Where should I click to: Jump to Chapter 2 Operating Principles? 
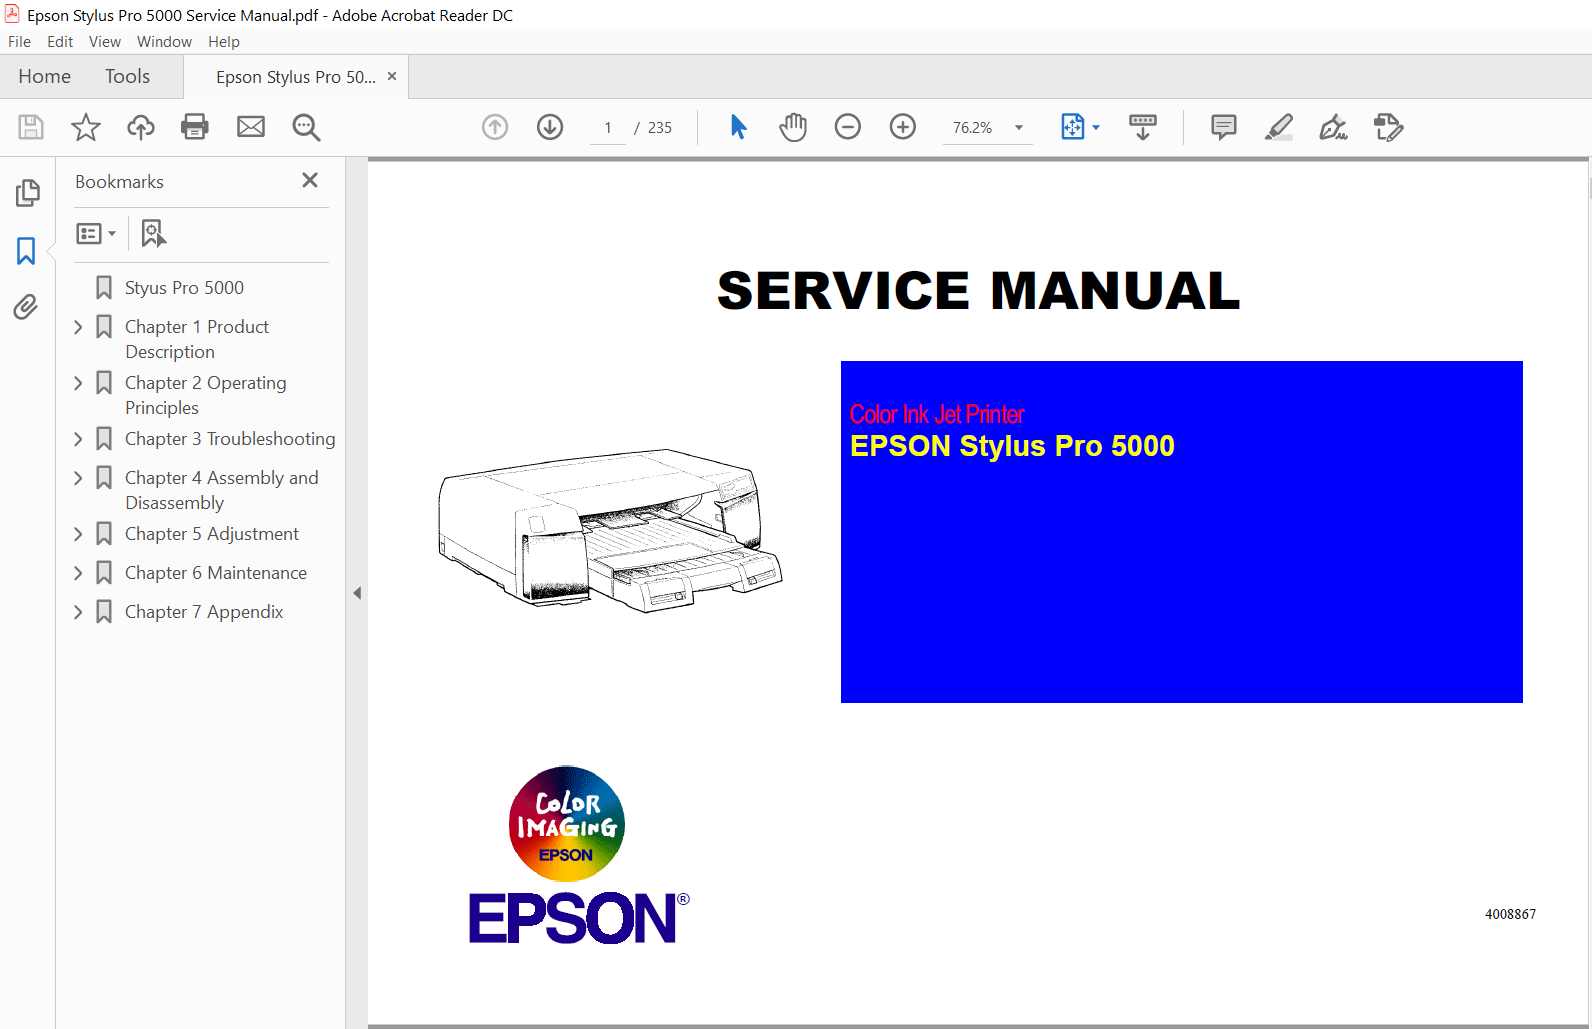click(205, 395)
